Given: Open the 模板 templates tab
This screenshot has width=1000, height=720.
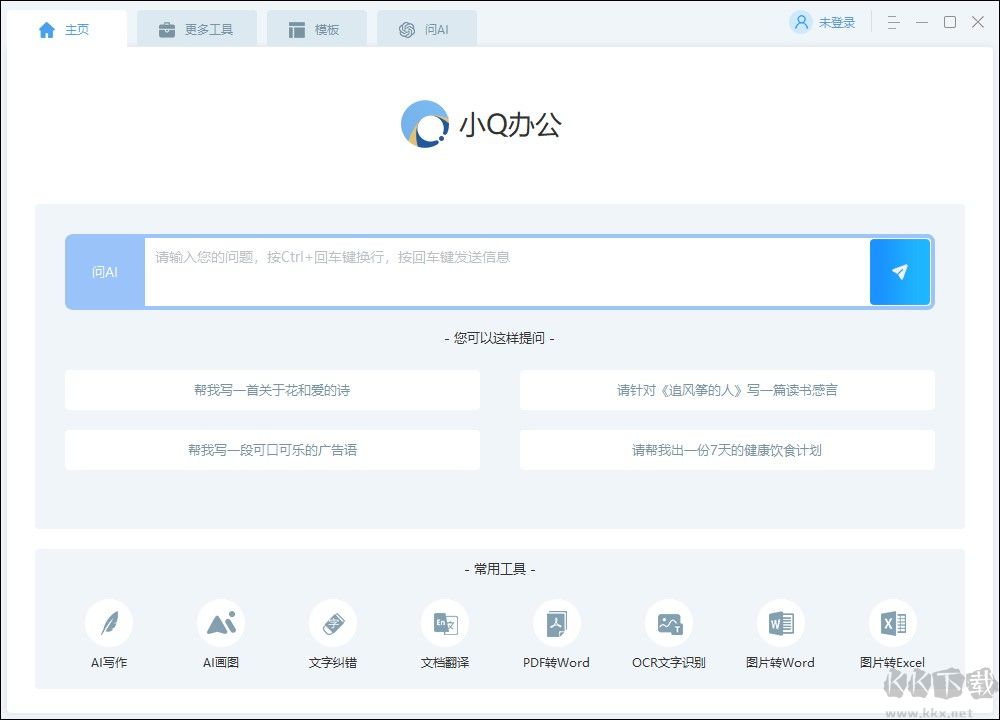Looking at the screenshot, I should pos(316,29).
